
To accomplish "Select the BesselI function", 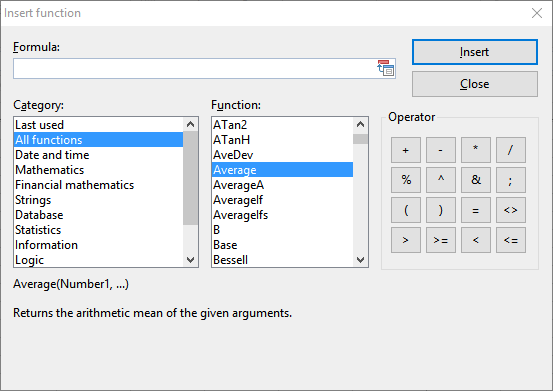I will (282, 260).
